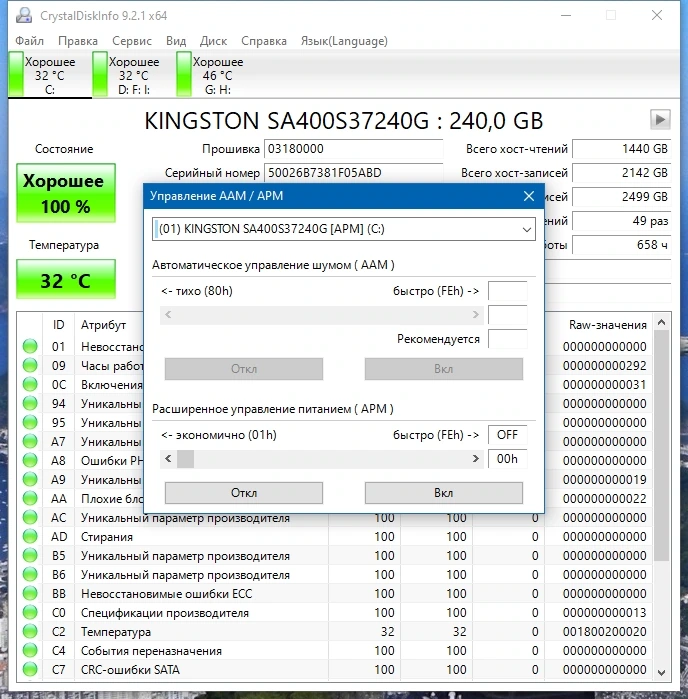The height and width of the screenshot is (699, 688).
Task: Click the attribute list scrollbar thumb
Action: click(662, 446)
